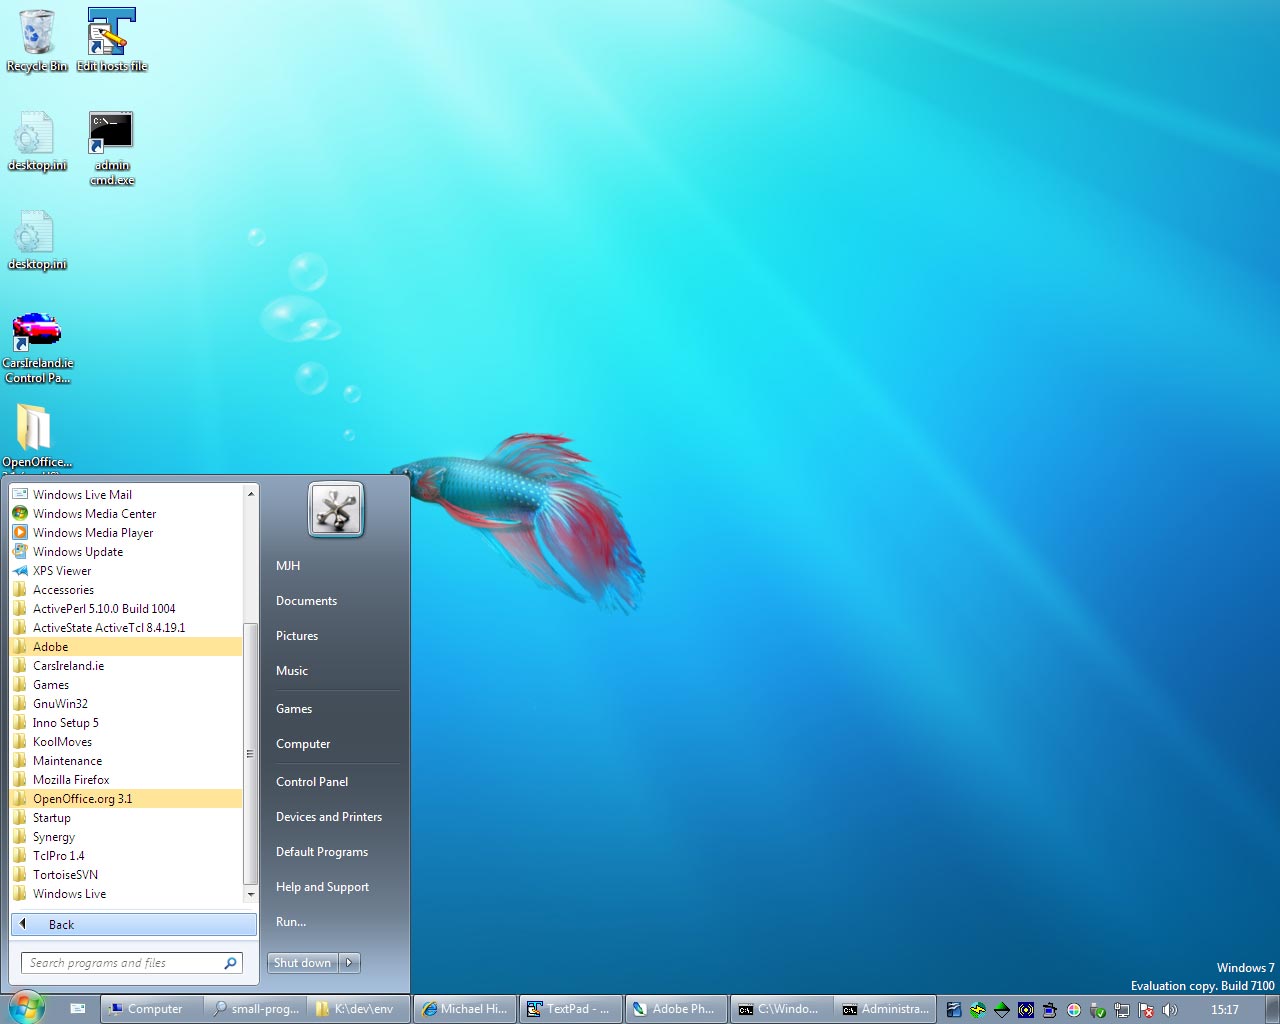Launch Windows Media Center
The image size is (1280, 1024).
click(x=126, y=513)
